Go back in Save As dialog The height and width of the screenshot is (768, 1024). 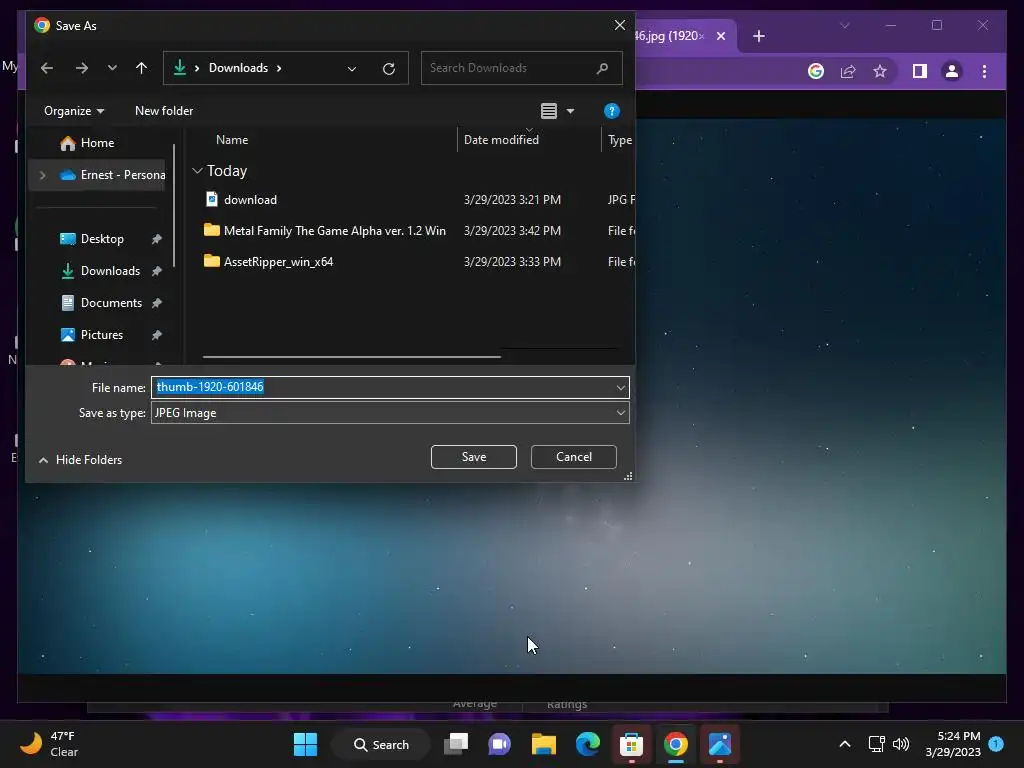(x=46, y=68)
